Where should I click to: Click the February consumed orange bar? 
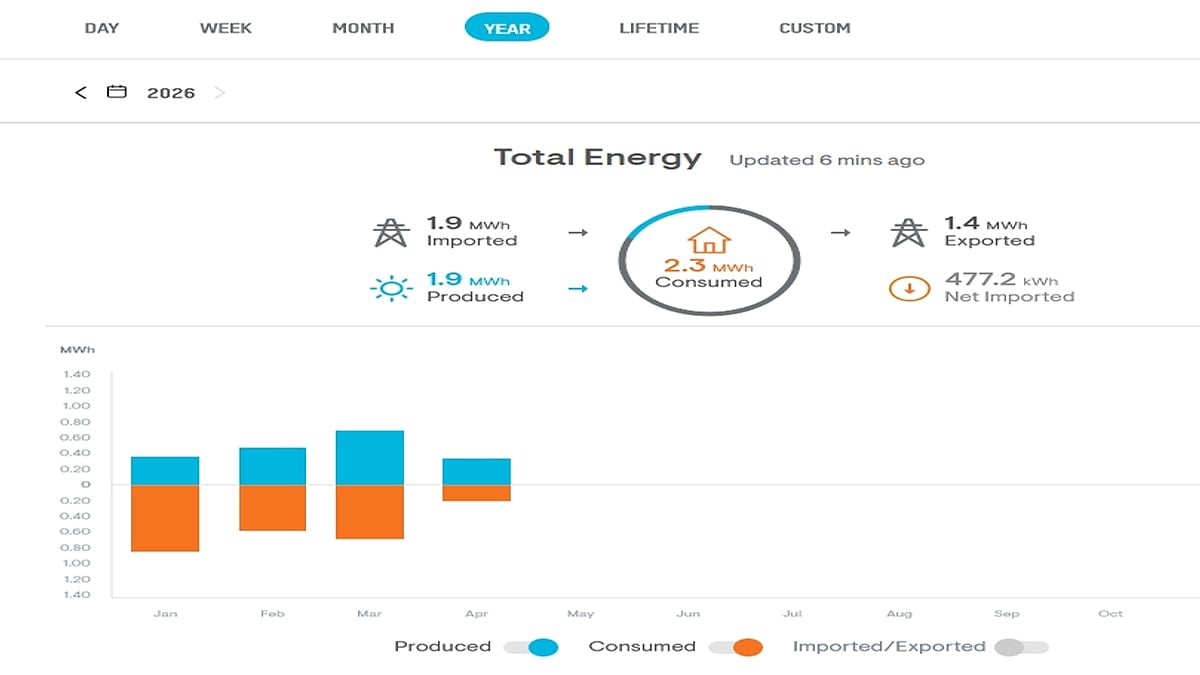pyautogui.click(x=272, y=507)
